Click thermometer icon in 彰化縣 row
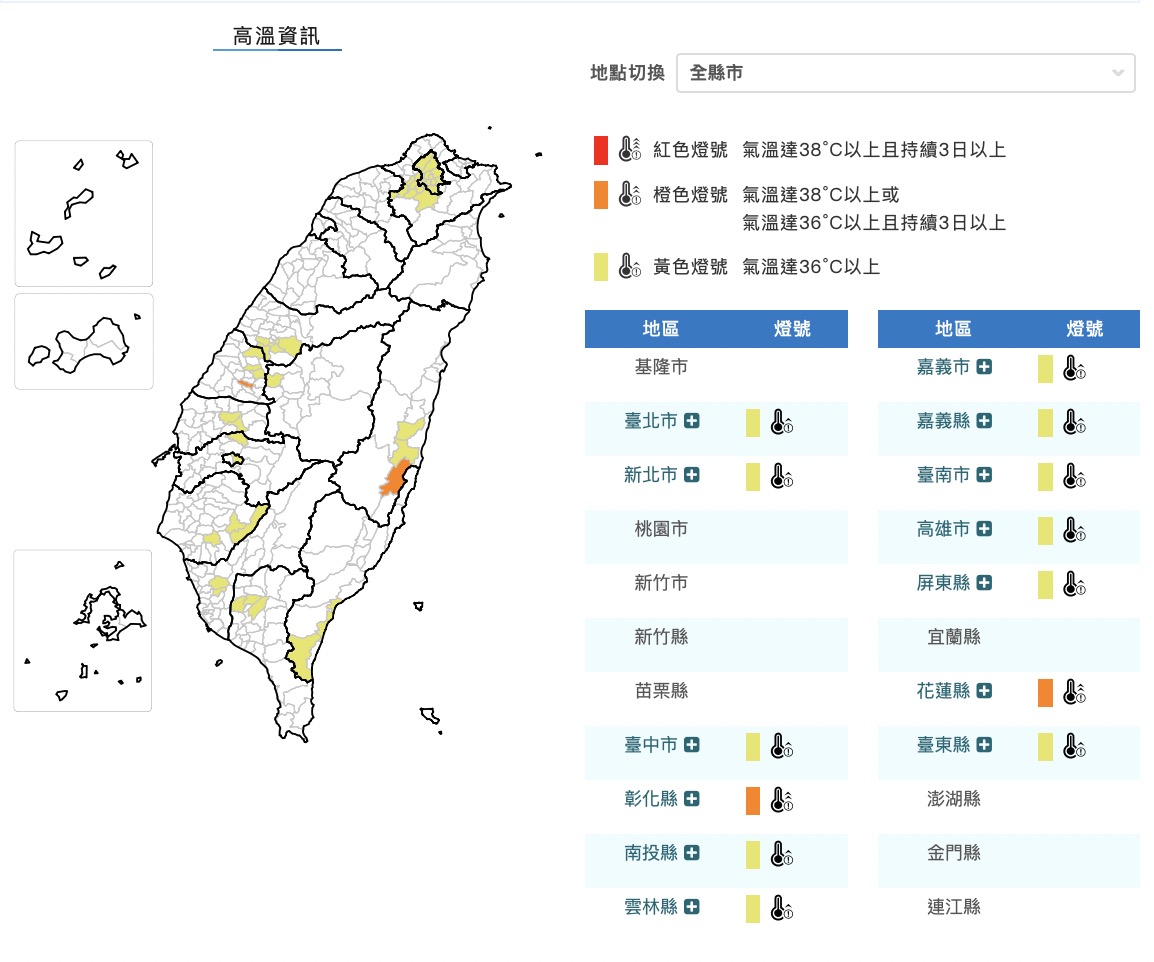Viewport: 1154px width, 962px height. (782, 800)
